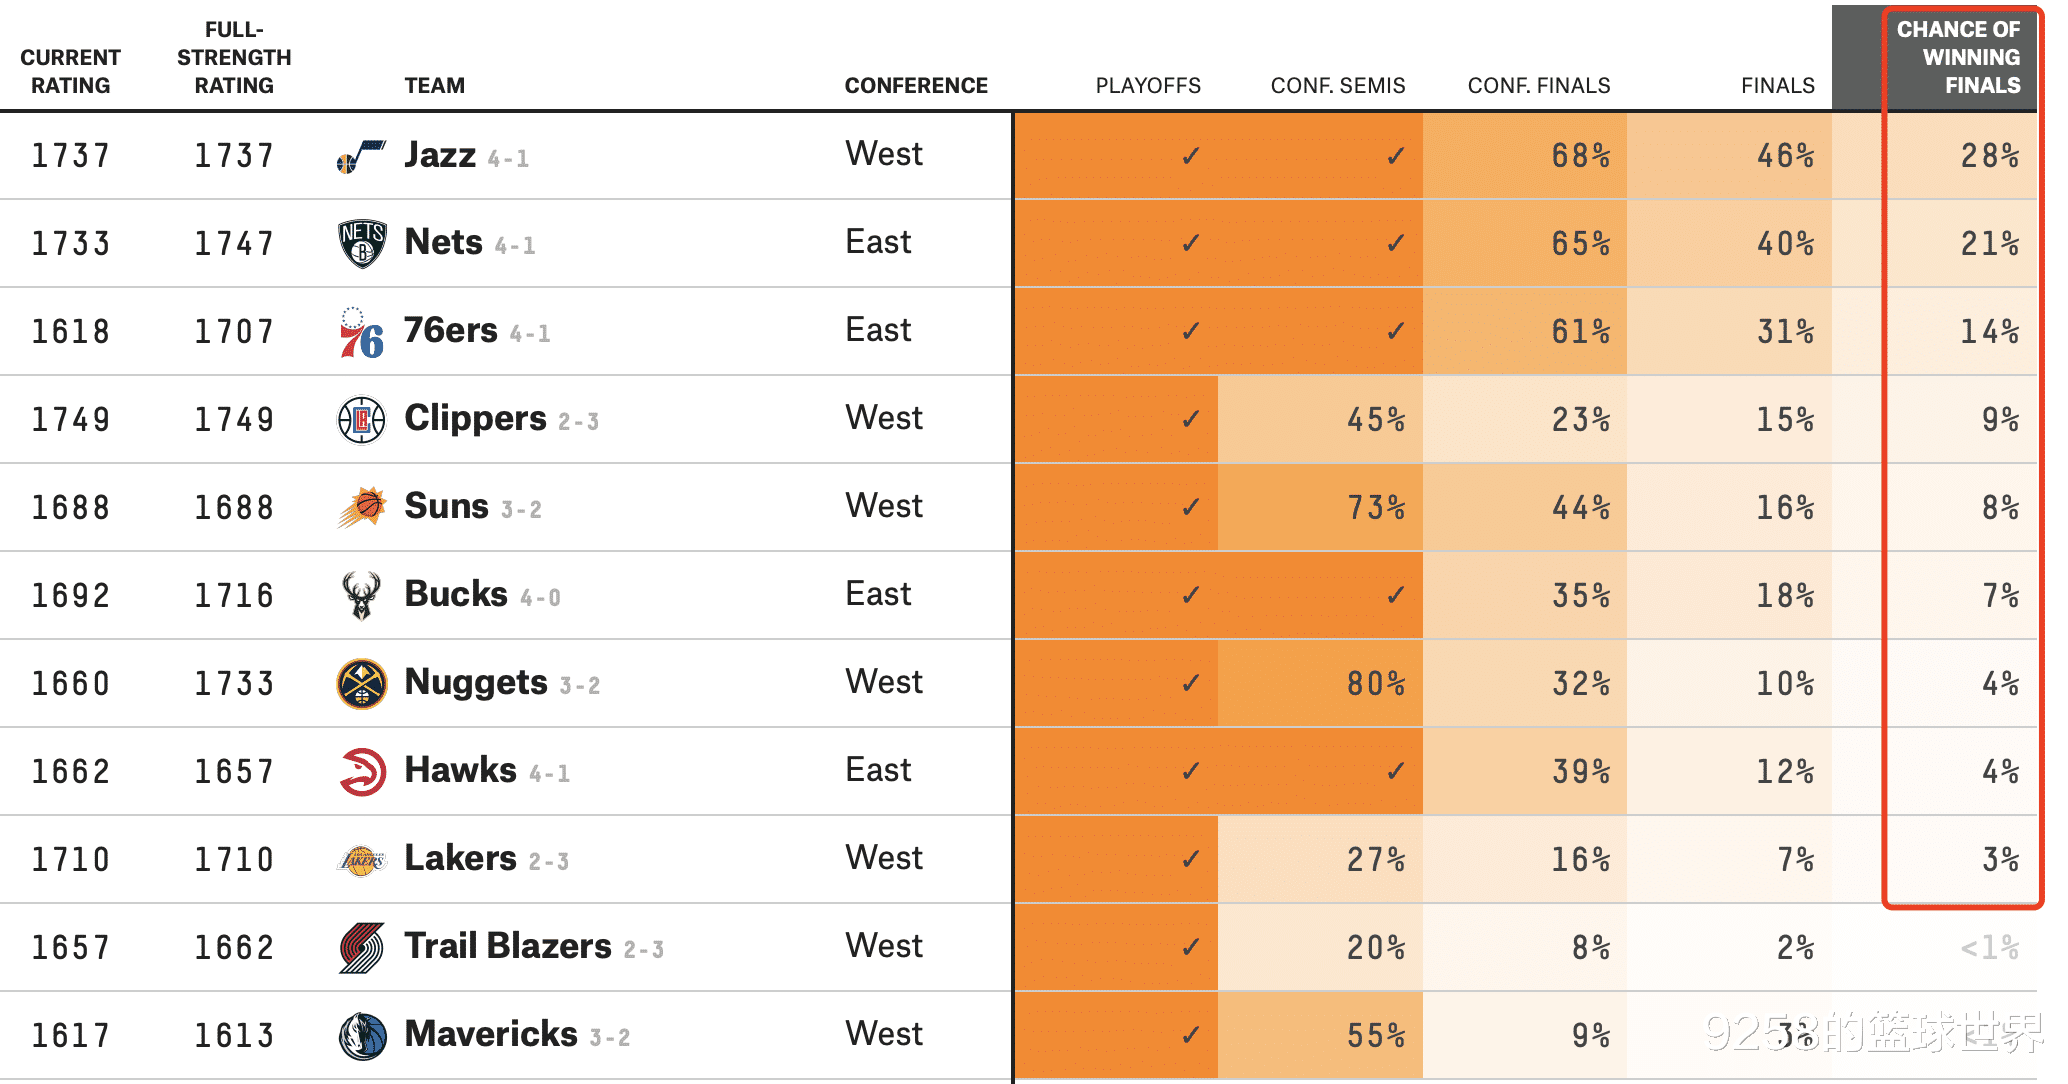
Task: Click the Jazz team logo
Action: click(x=361, y=157)
